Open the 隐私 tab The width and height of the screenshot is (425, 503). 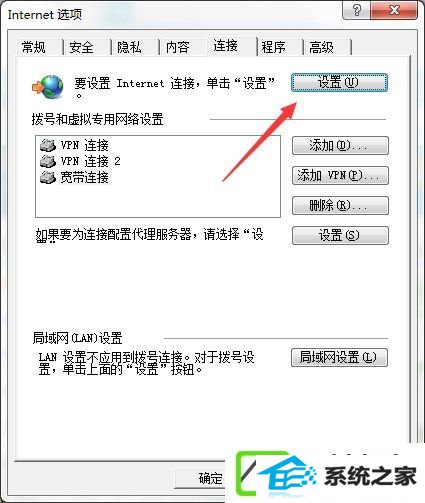click(129, 47)
